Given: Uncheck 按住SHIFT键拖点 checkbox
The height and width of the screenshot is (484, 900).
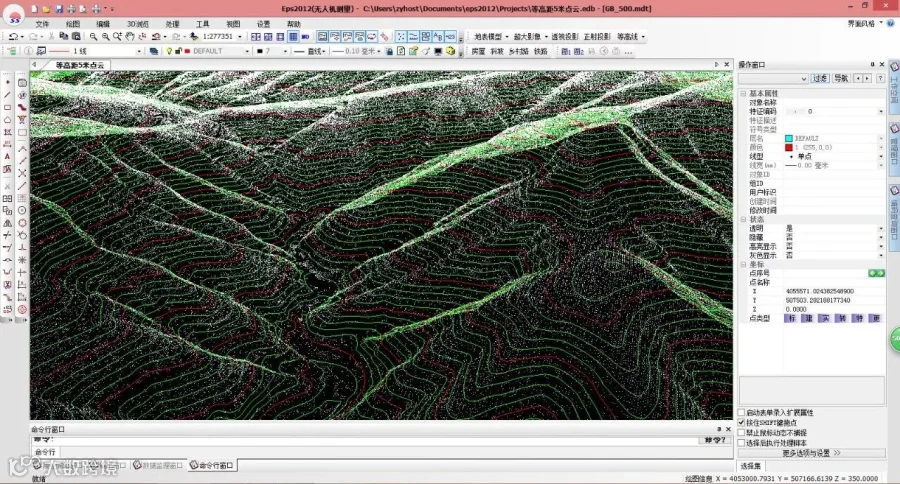Looking at the screenshot, I should (x=741, y=423).
